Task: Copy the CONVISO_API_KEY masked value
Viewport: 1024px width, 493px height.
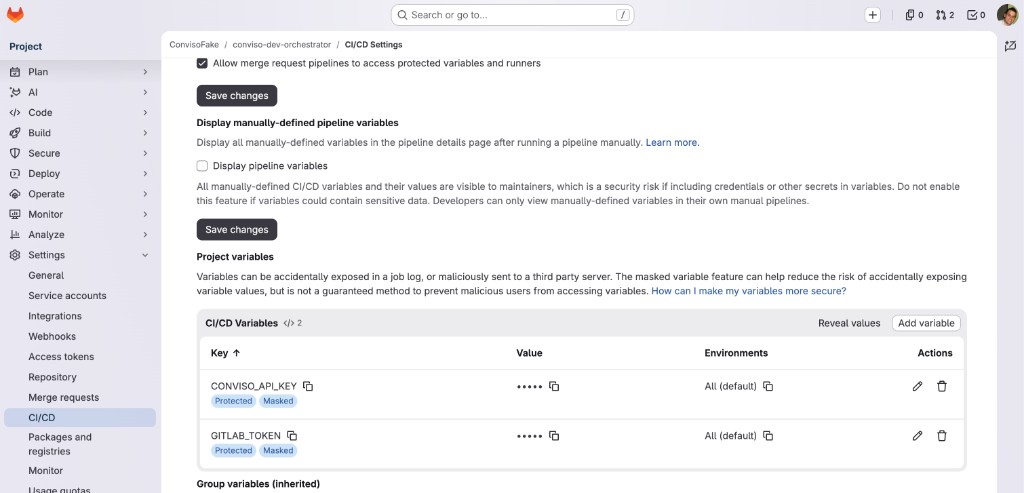Action: pos(554,386)
